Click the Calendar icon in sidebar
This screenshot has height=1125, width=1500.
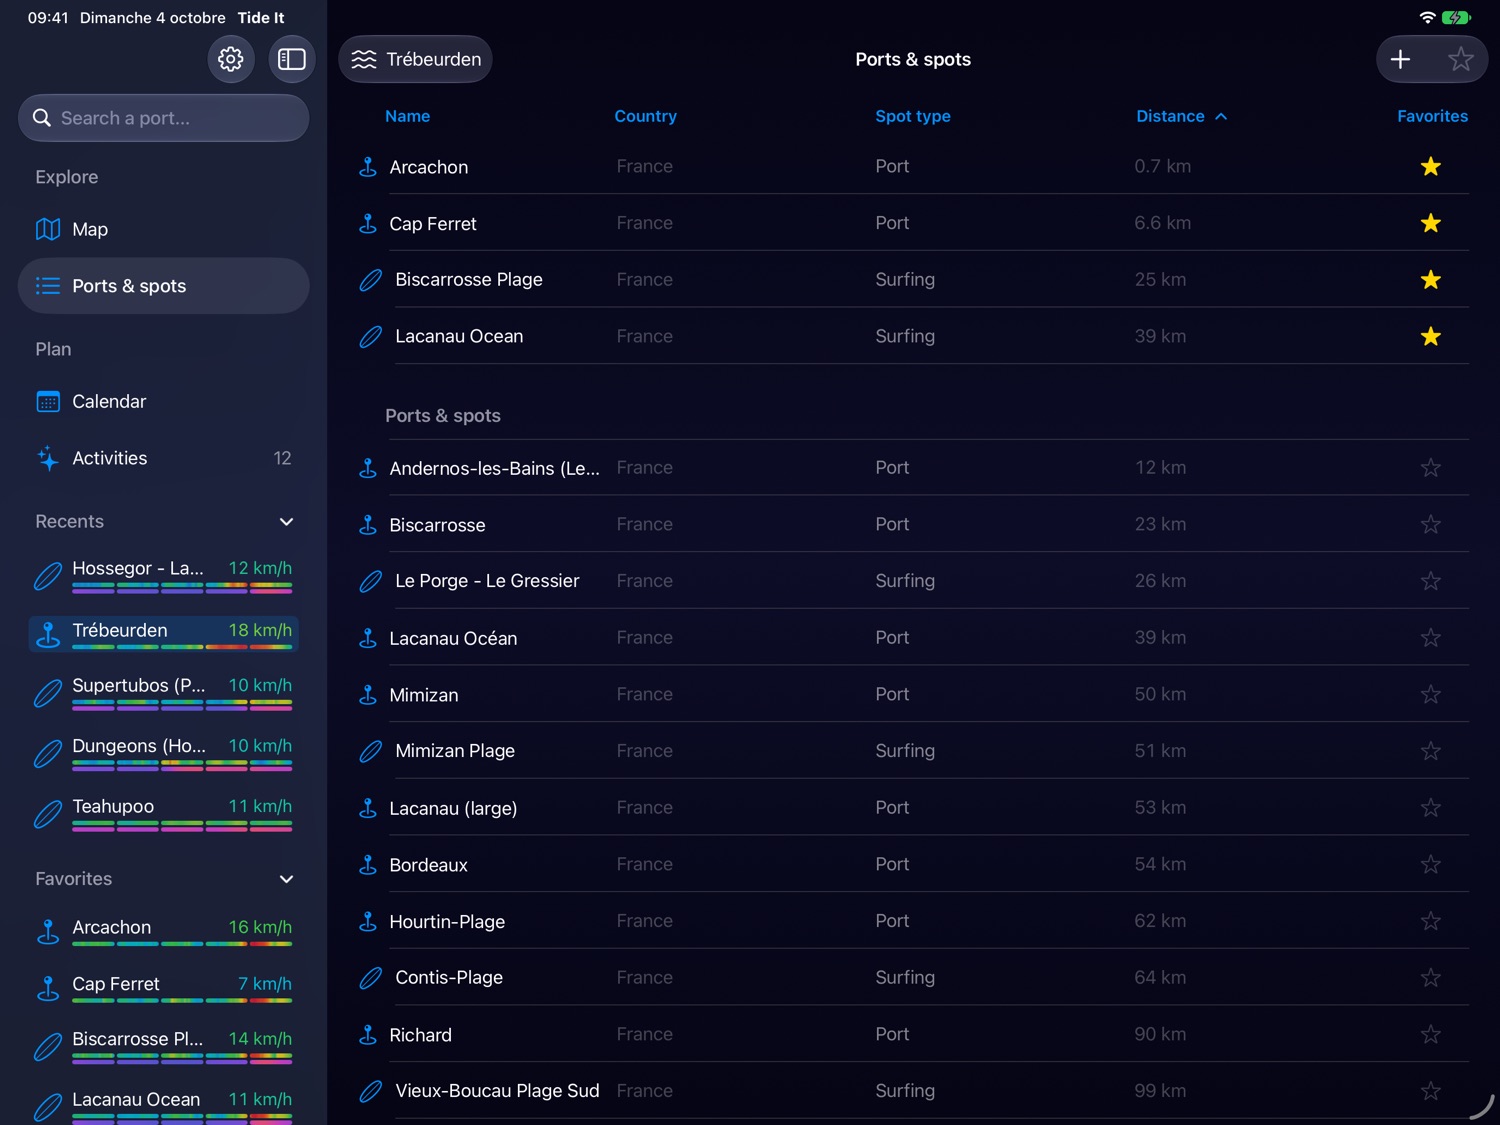(48, 402)
